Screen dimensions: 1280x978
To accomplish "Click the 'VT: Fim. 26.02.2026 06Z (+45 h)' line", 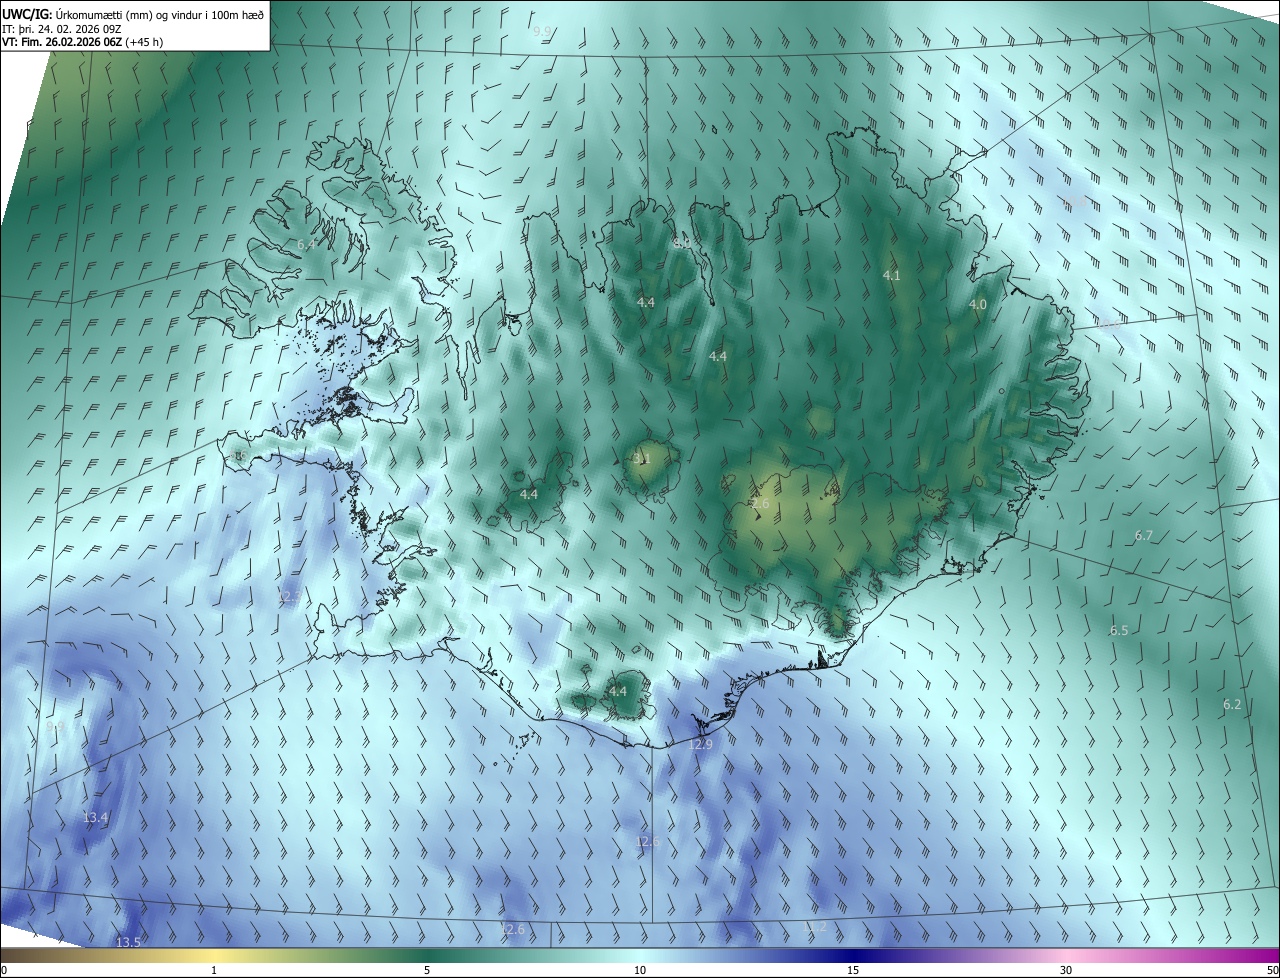I will click(82, 42).
